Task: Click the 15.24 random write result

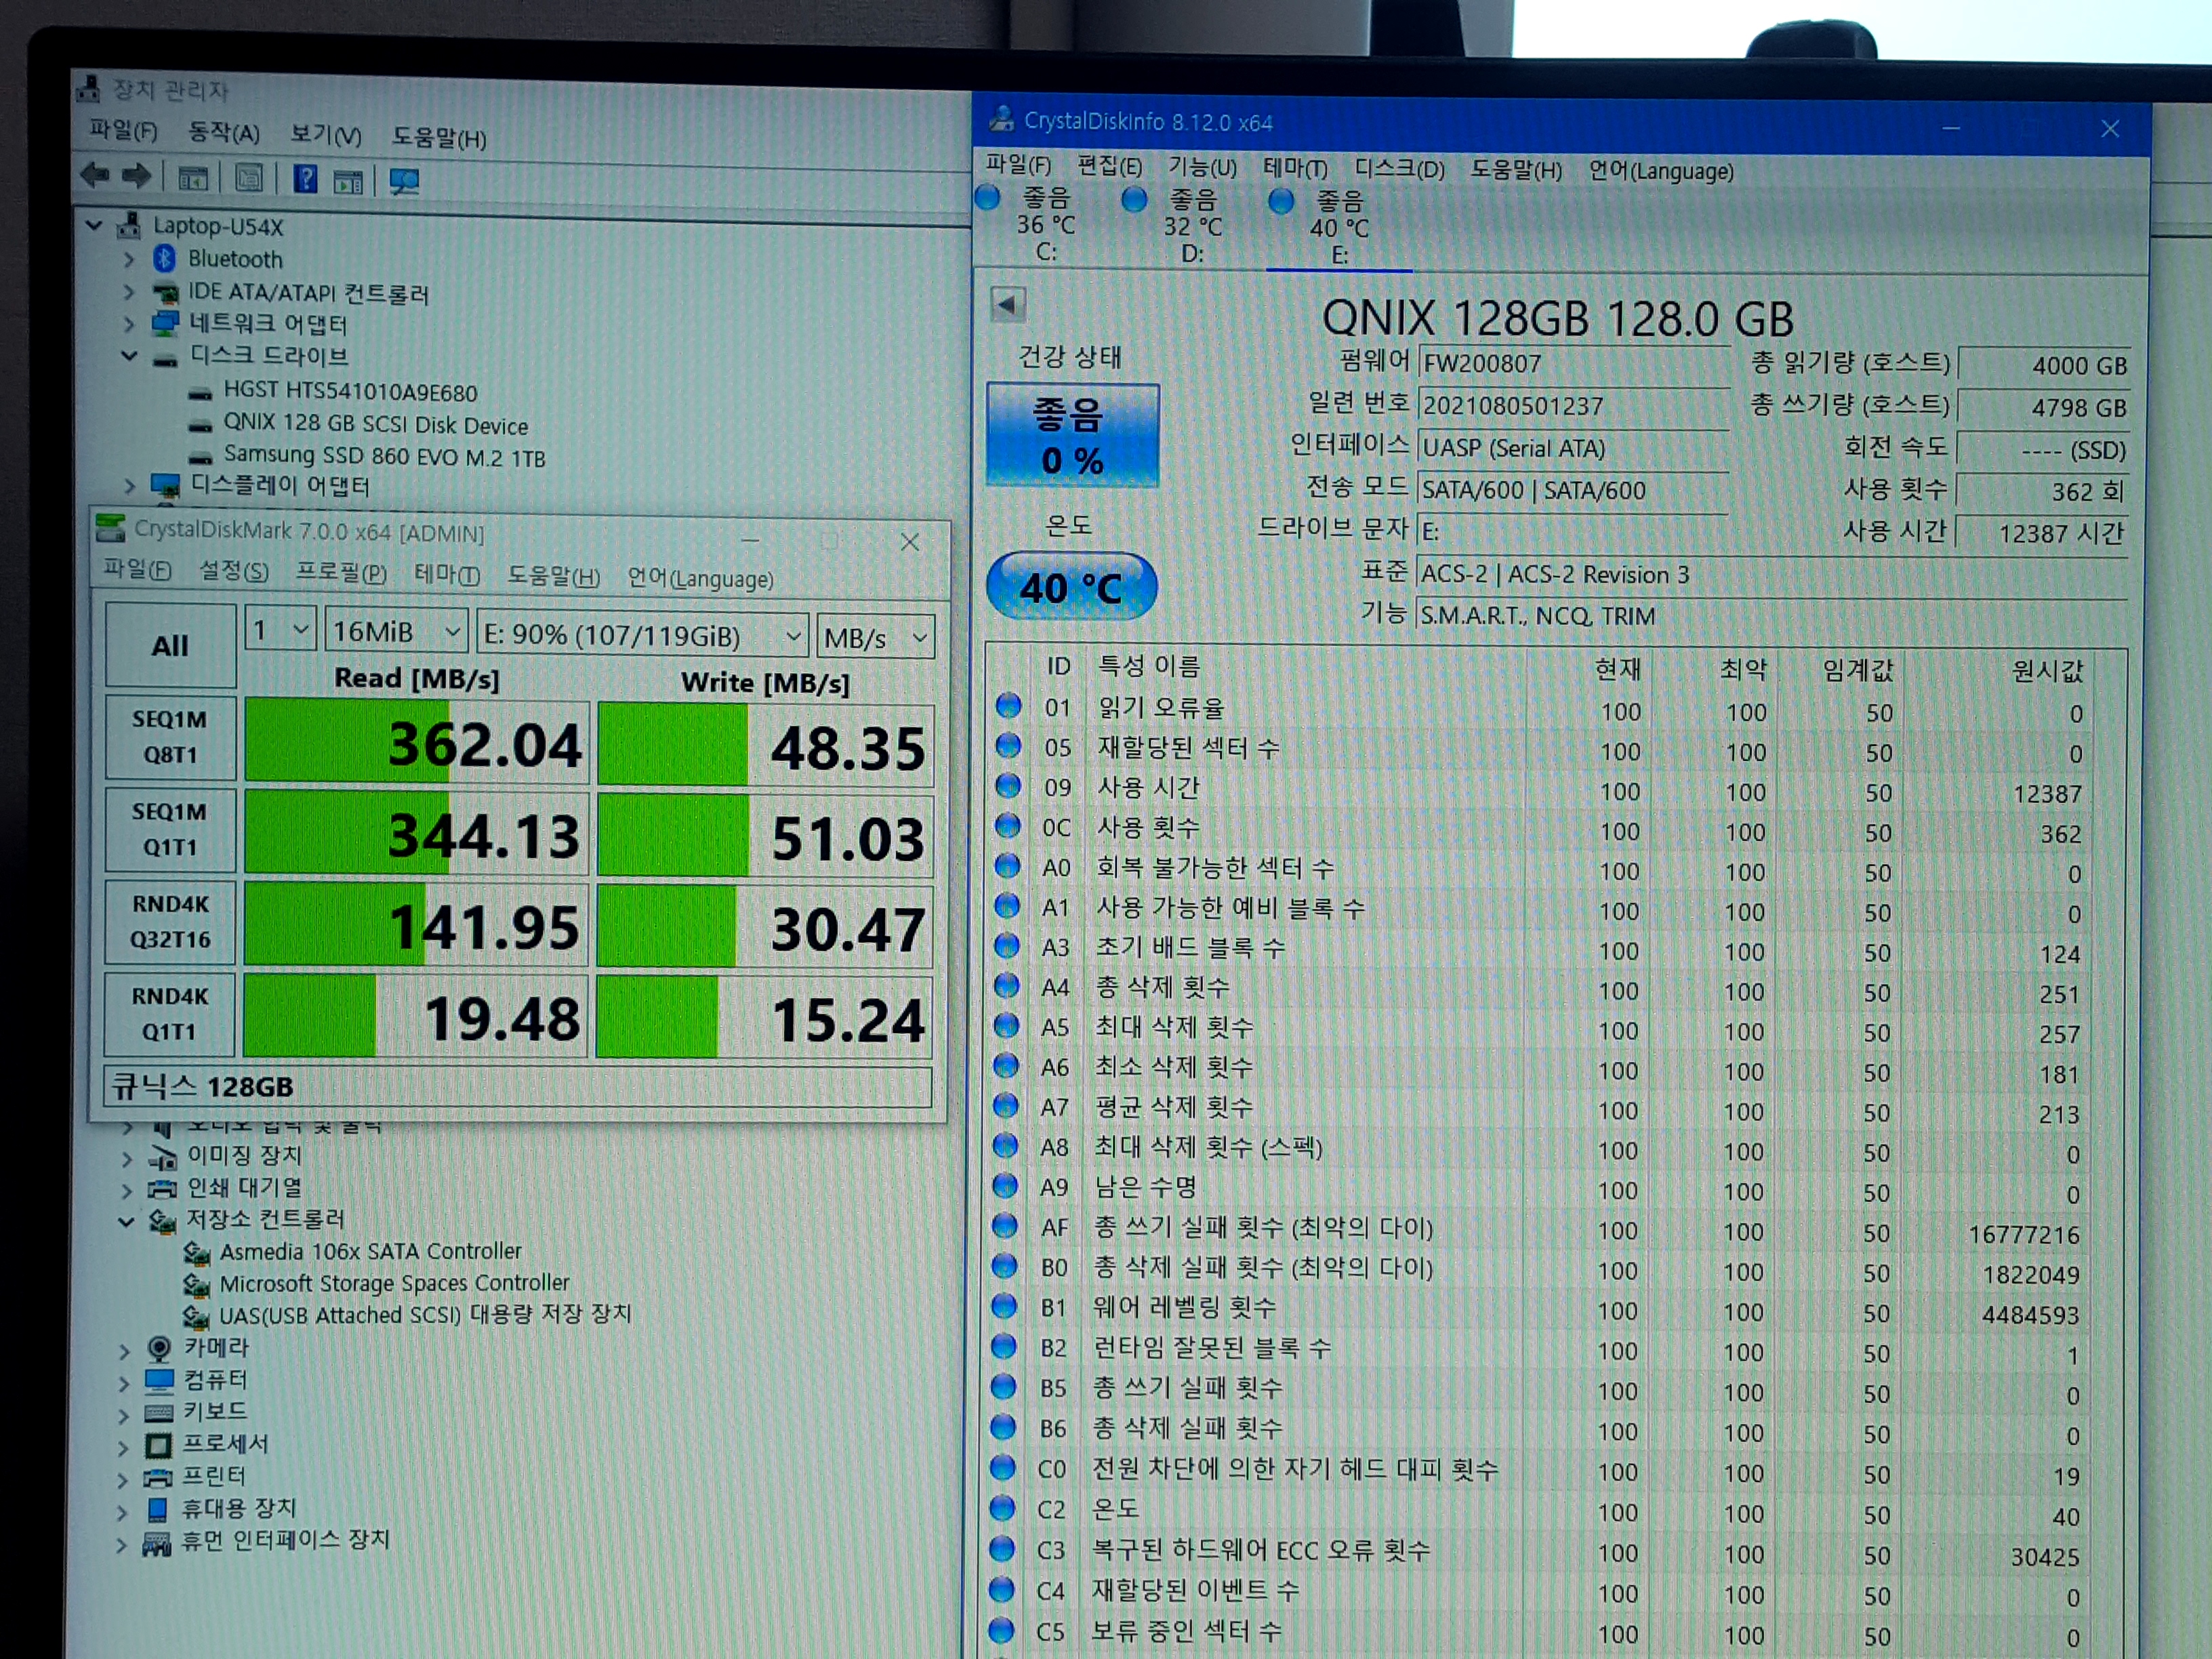Action: pos(765,1018)
